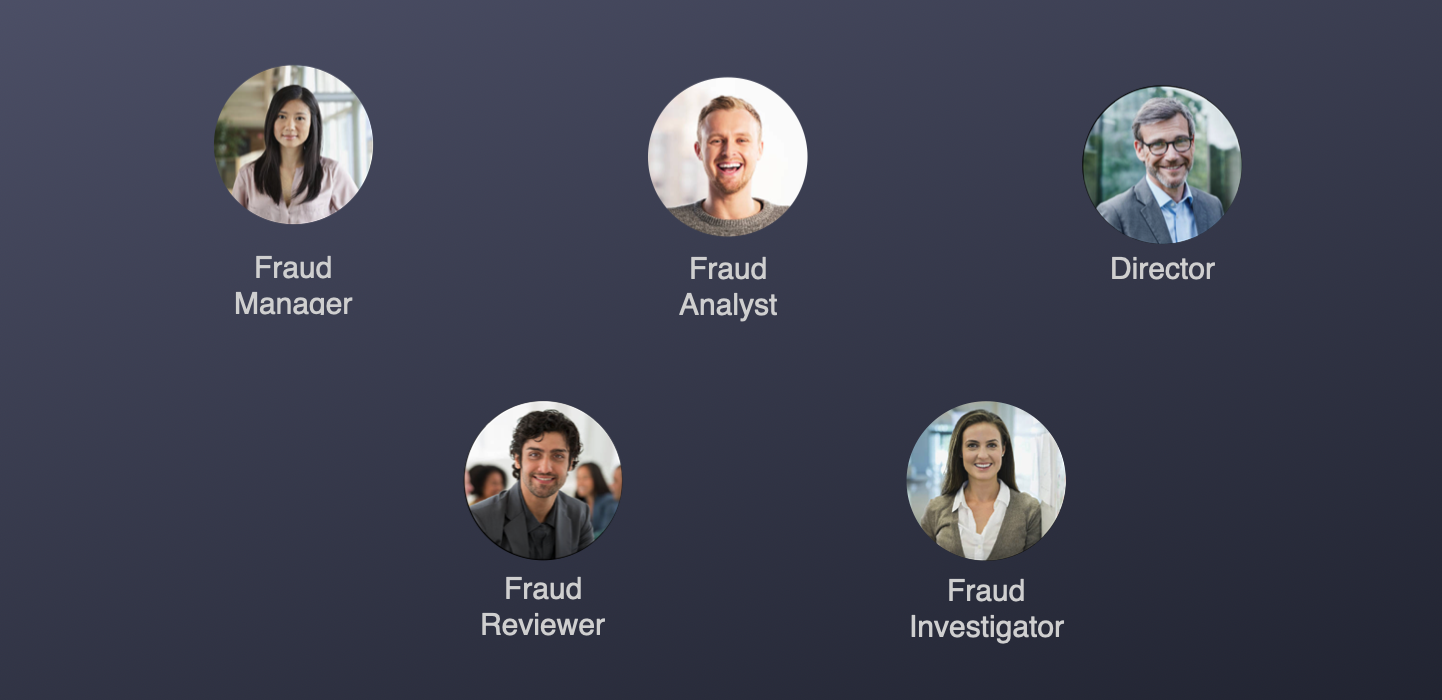
Task: Click the word "Manager" in the label
Action: tap(293, 303)
